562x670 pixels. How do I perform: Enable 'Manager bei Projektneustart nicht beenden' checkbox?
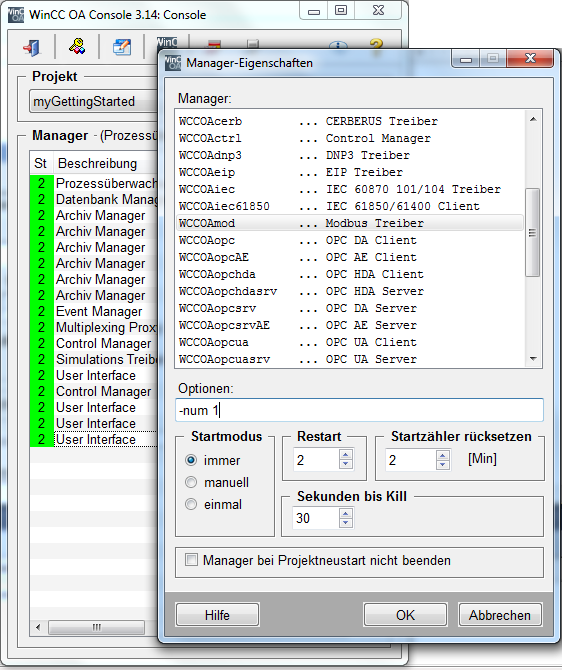(x=191, y=560)
